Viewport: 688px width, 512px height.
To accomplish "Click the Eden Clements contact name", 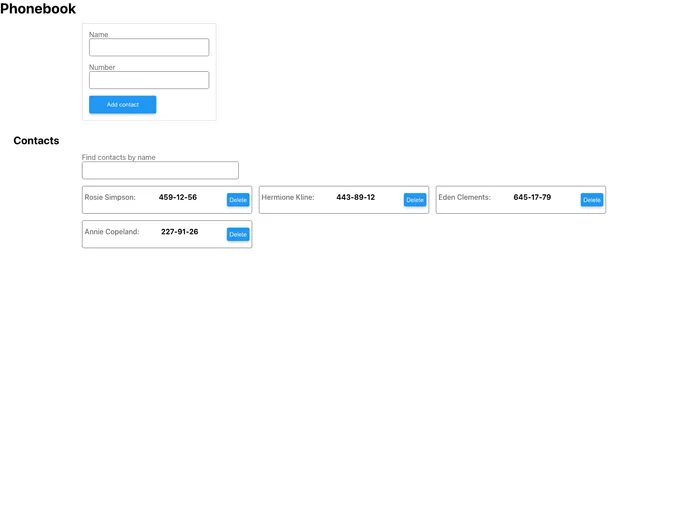I will [465, 198].
